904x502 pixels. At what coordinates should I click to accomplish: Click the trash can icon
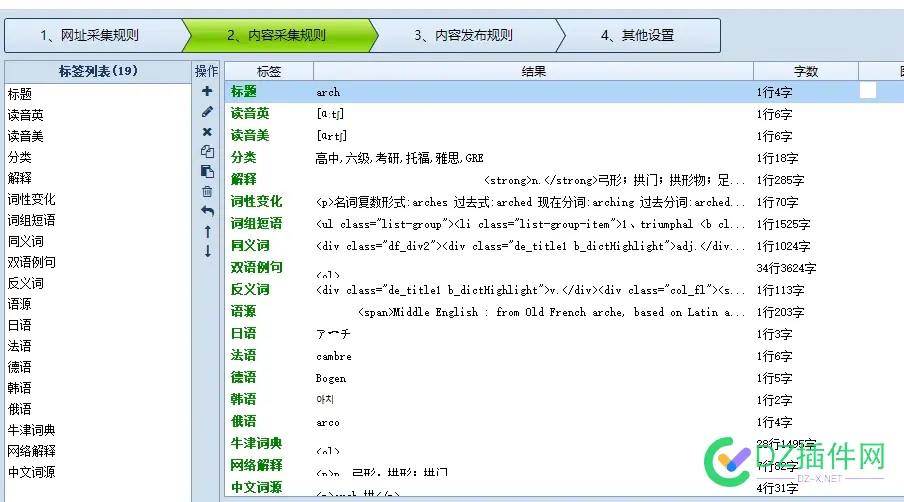point(207,191)
